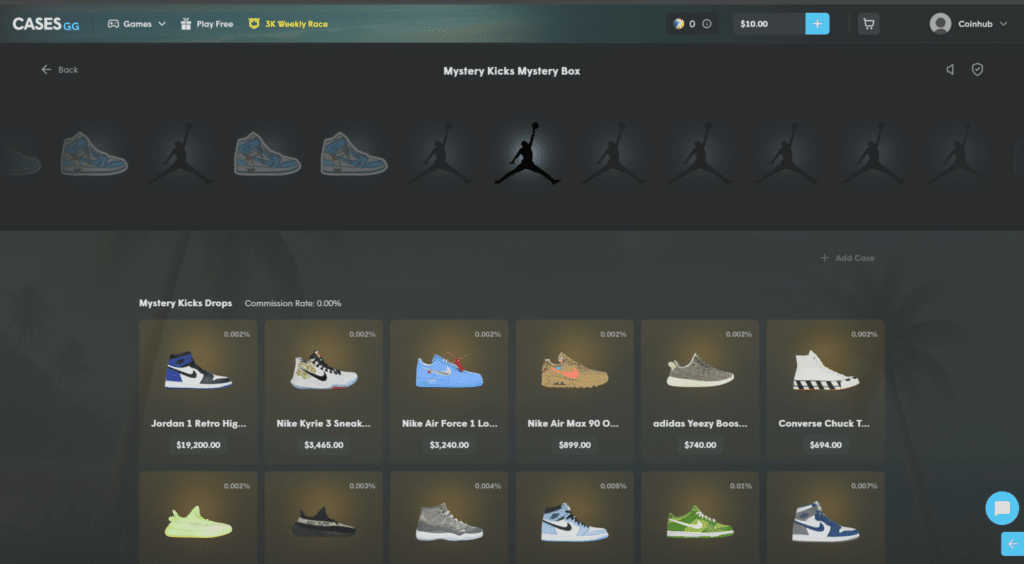Open the live chat bubble

[x=1002, y=508]
